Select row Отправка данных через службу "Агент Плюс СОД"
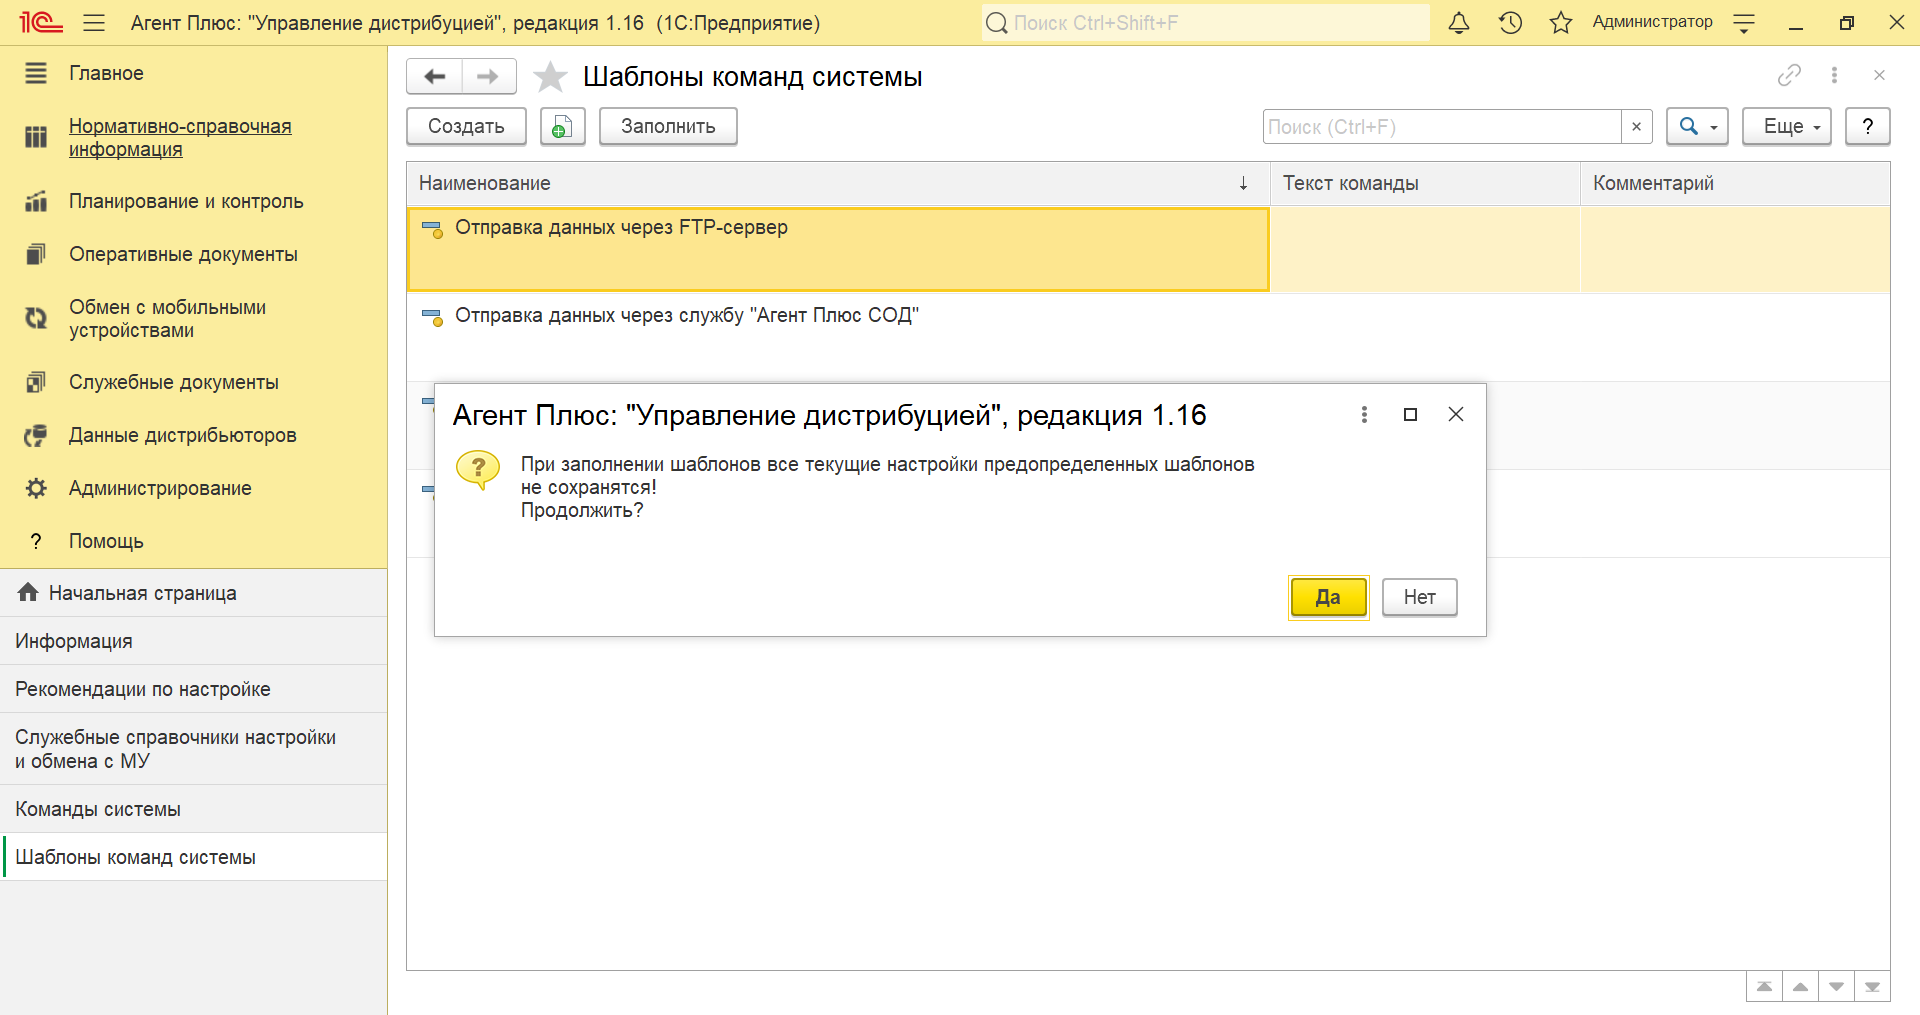Viewport: 1920px width, 1015px height. pos(1148,337)
